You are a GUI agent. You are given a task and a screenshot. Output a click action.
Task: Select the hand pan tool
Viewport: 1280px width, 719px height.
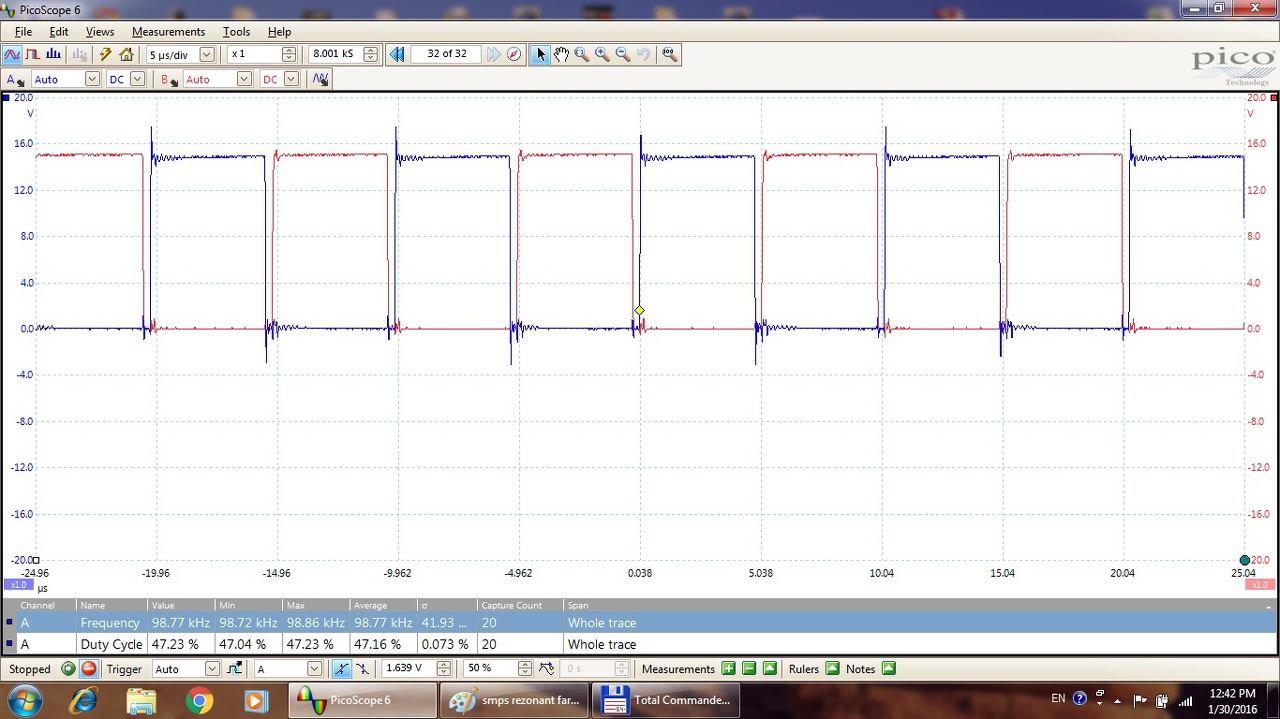tap(561, 54)
